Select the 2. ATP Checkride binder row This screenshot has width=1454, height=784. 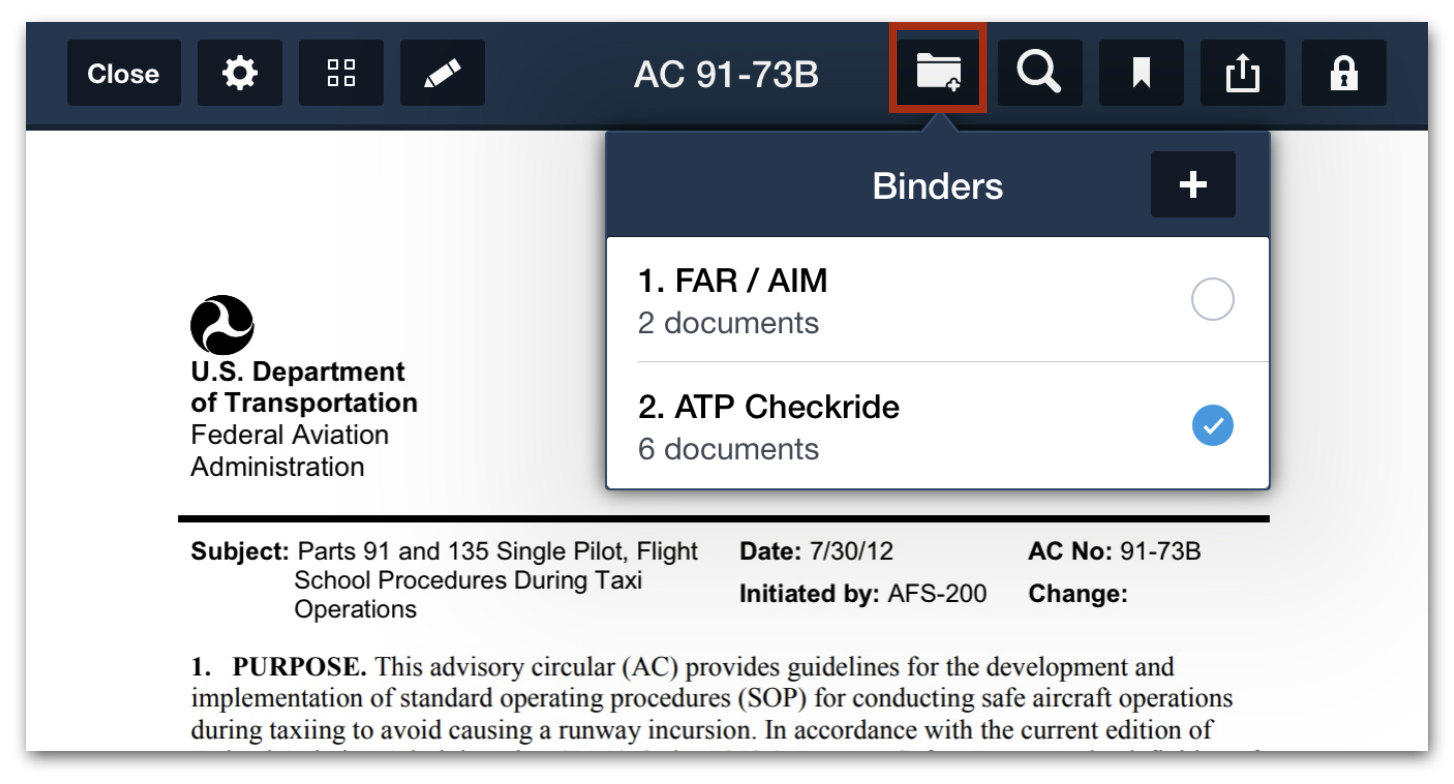click(938, 426)
